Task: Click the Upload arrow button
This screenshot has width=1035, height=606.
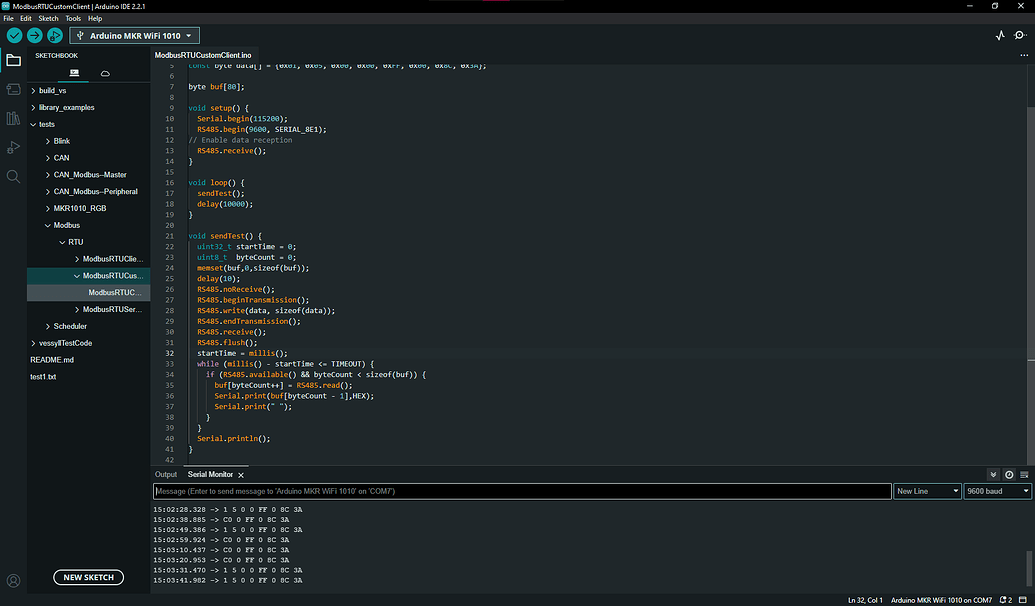Action: 34,35
